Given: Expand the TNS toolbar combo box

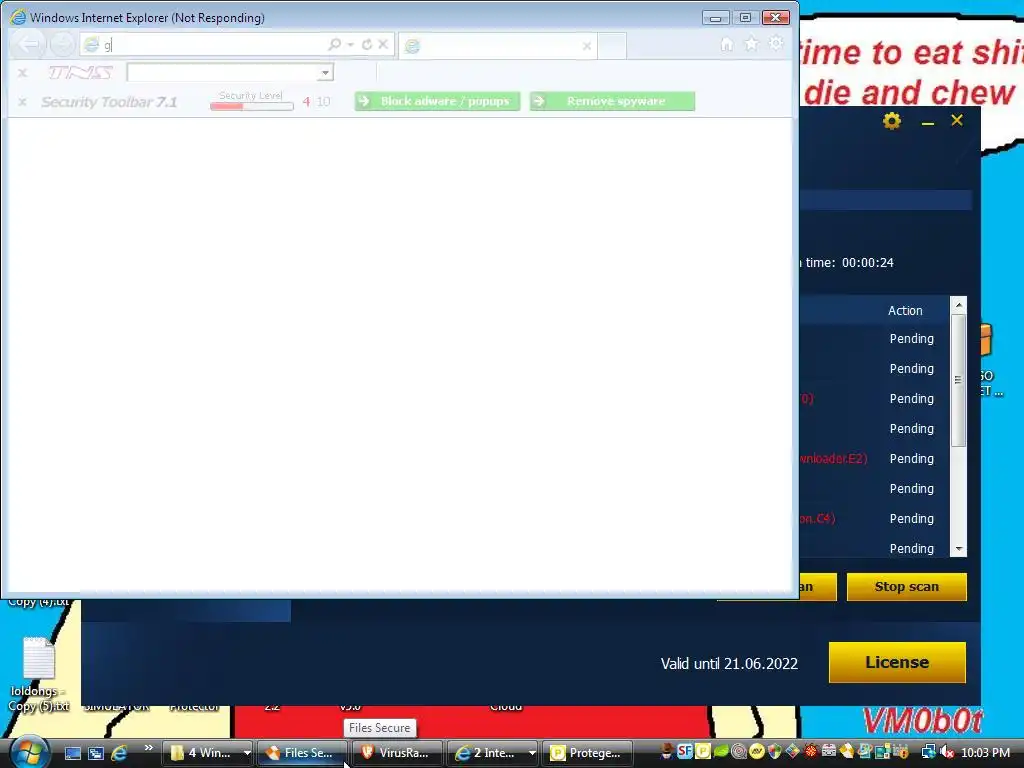Looking at the screenshot, I should click(x=325, y=72).
